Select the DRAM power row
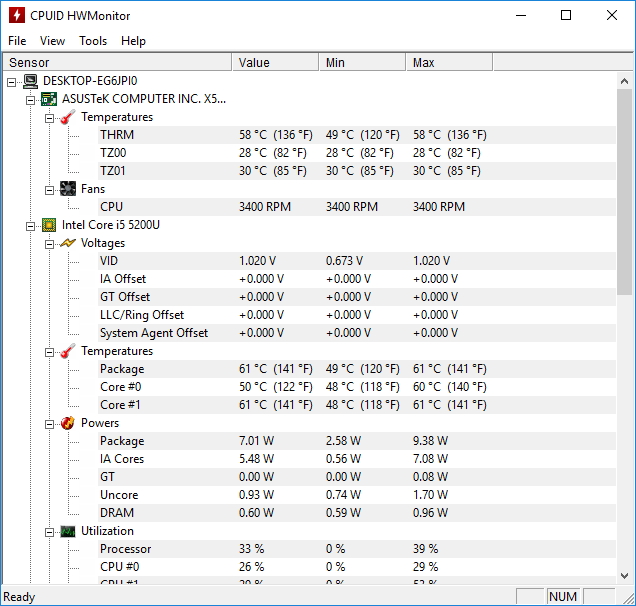 [x=357, y=513]
